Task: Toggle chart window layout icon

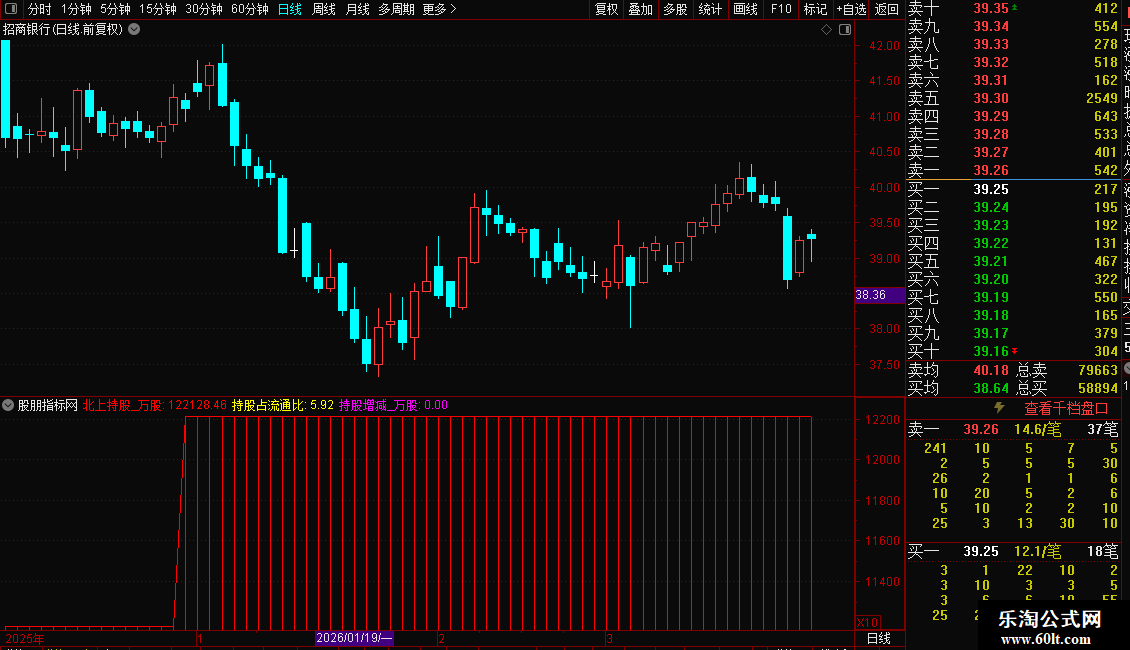Action: pyautogui.click(x=845, y=30)
